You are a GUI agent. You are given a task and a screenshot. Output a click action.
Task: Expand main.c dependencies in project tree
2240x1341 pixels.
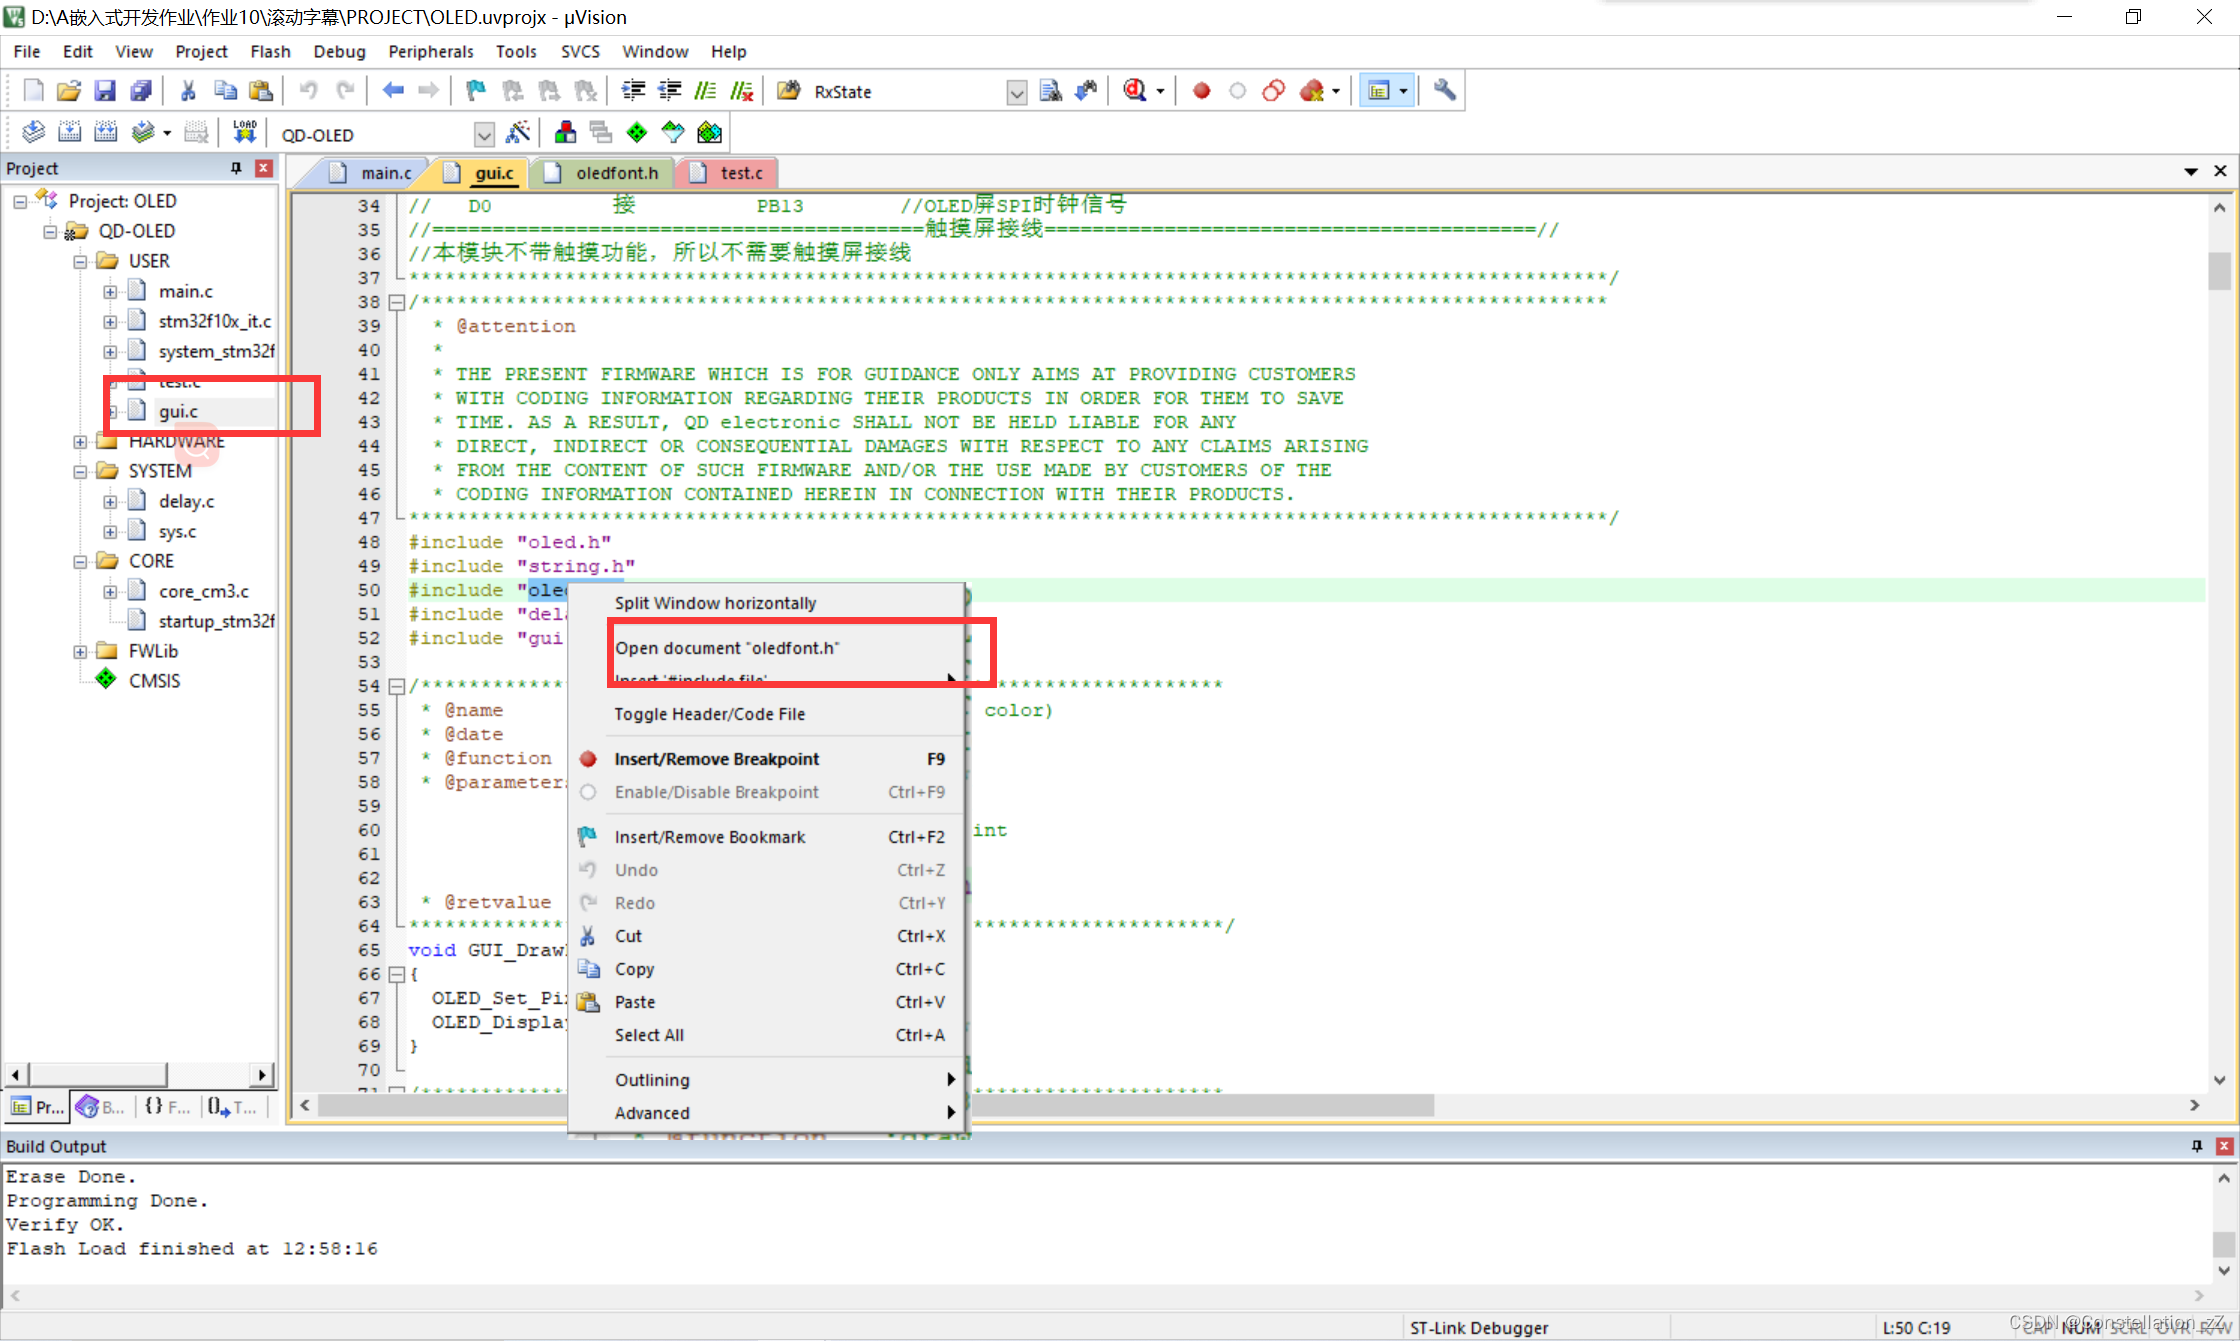(110, 292)
